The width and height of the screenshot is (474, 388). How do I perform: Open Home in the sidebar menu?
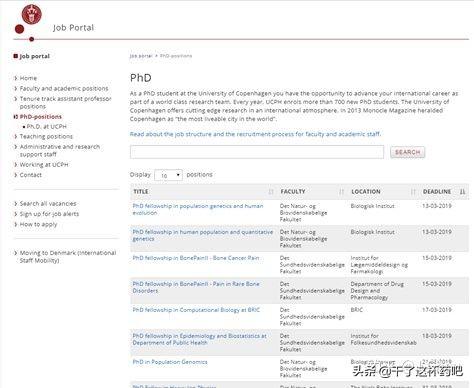pos(28,78)
